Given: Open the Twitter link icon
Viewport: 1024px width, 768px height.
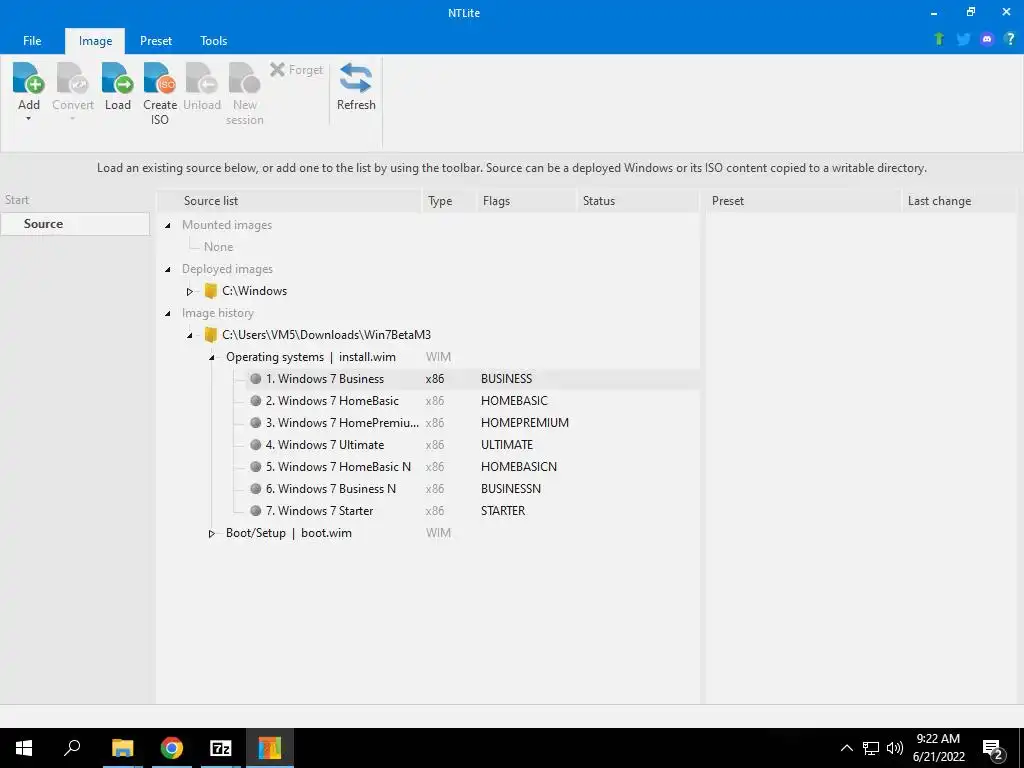Looking at the screenshot, I should [x=963, y=39].
